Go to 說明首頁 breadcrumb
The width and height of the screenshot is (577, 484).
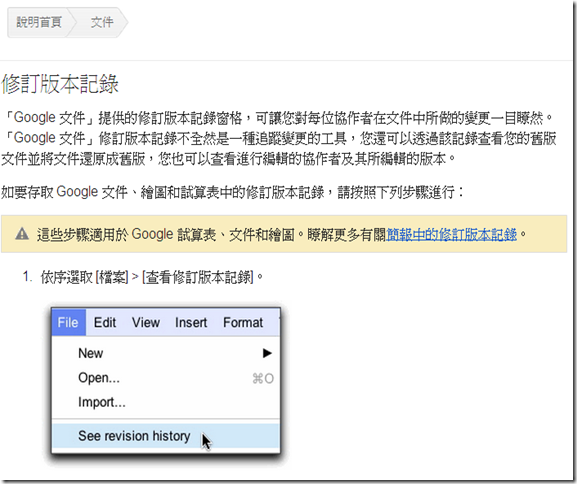point(39,22)
